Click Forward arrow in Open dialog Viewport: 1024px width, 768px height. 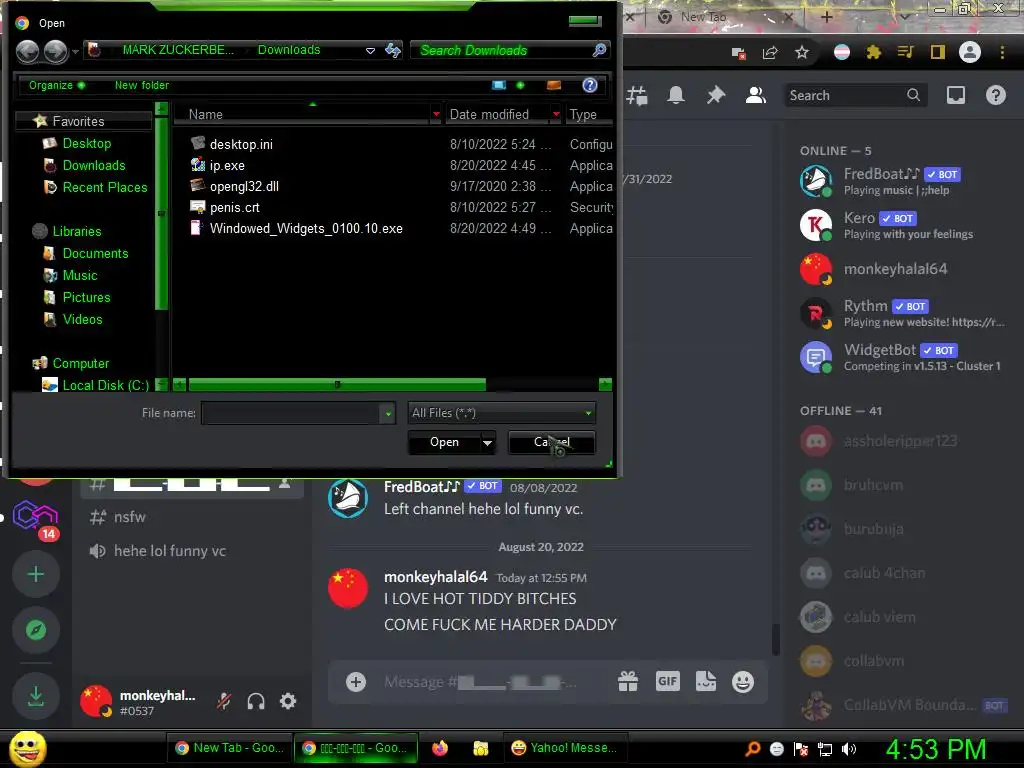coord(56,51)
